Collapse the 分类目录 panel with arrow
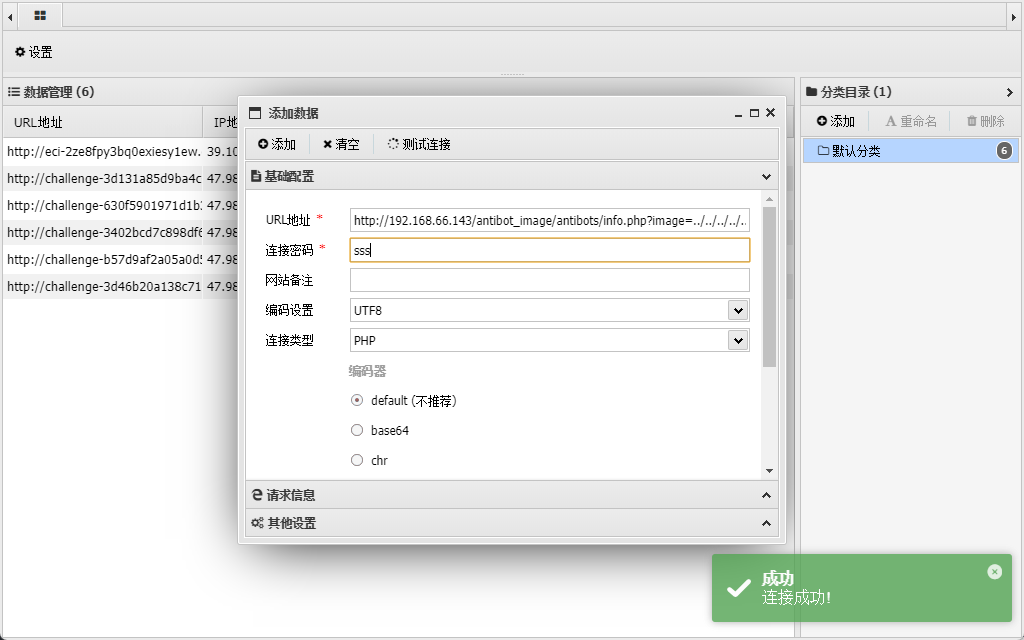 pos(1010,93)
